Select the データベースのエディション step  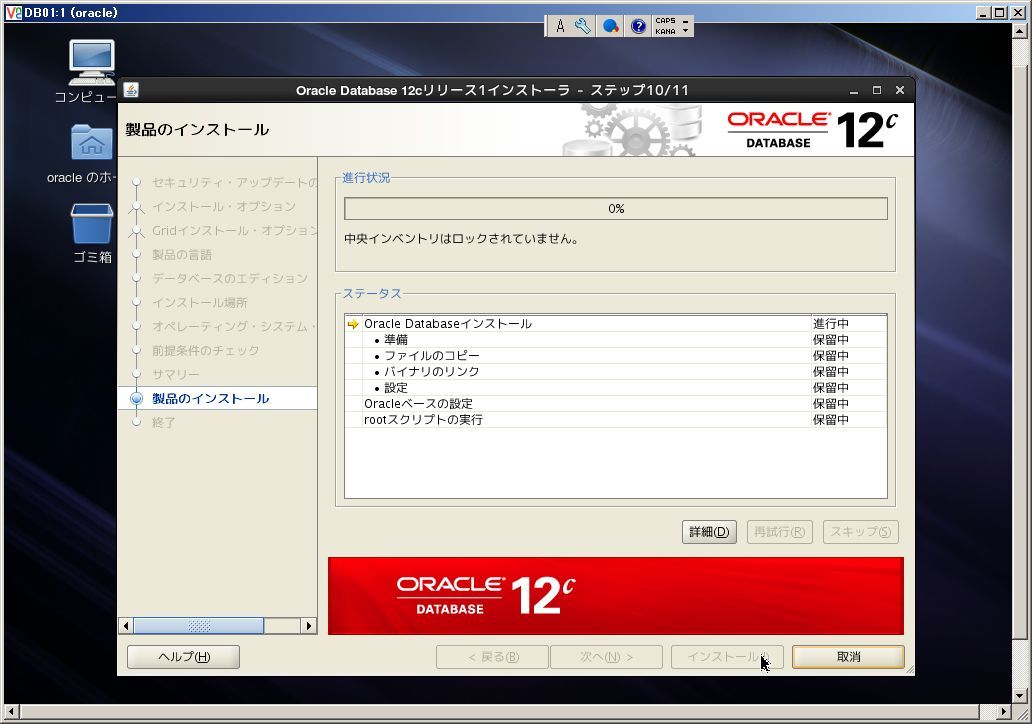(x=230, y=278)
